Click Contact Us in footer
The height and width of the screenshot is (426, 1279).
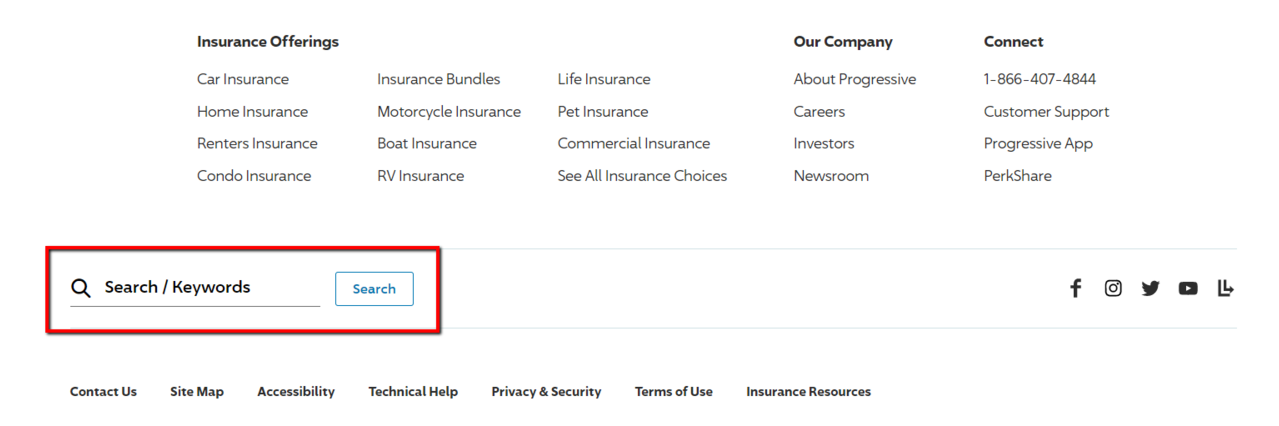coord(103,392)
